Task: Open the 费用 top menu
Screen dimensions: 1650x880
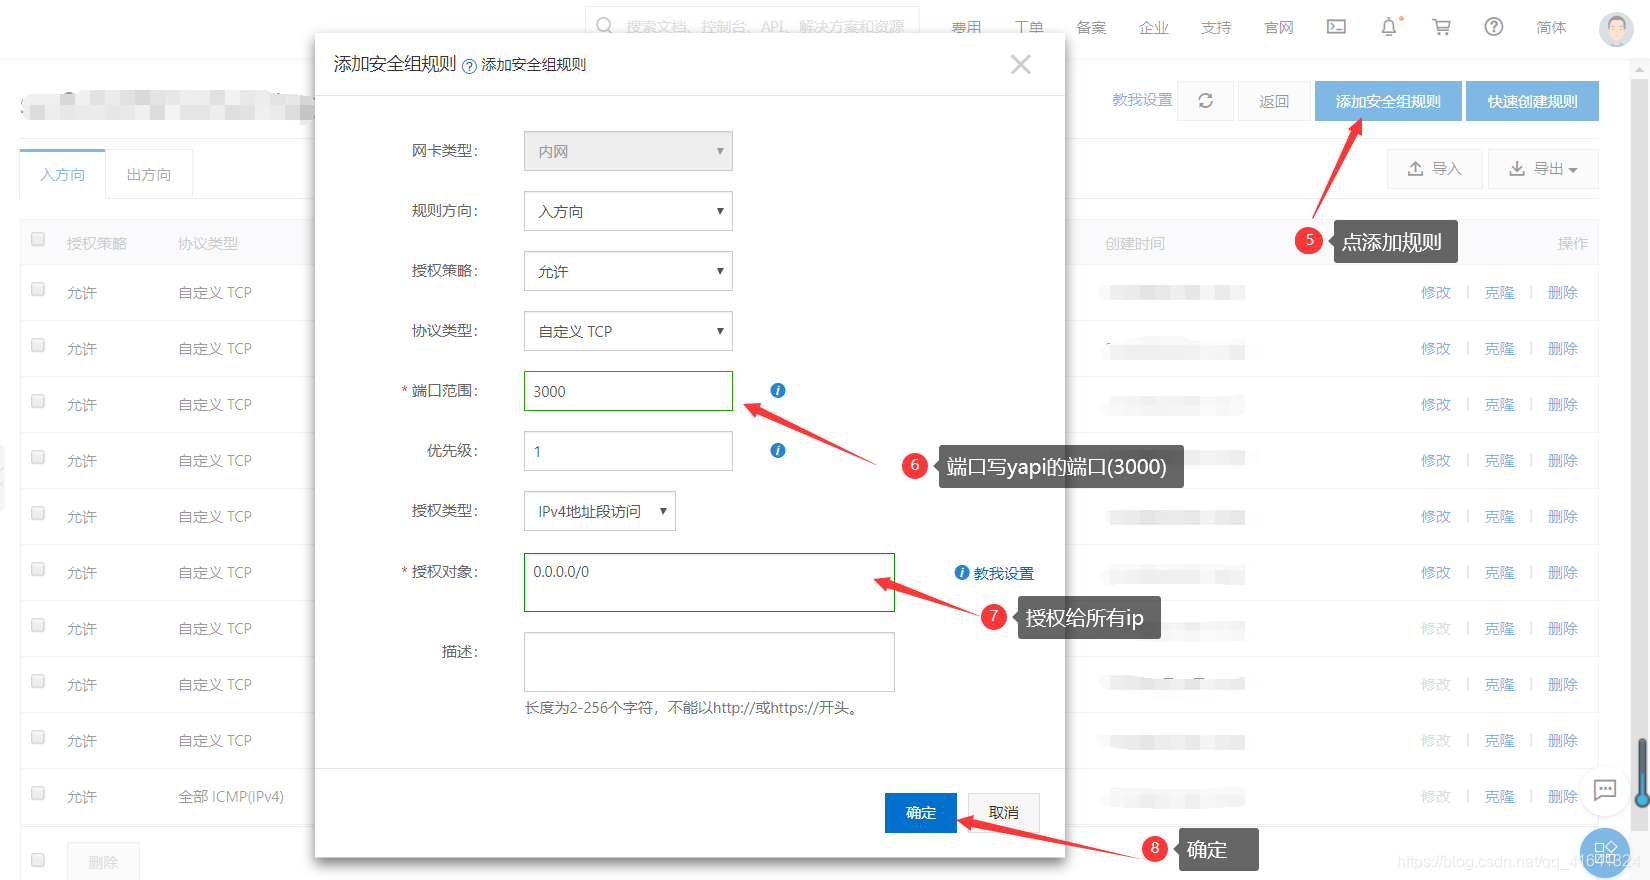Action: pyautogui.click(x=966, y=27)
